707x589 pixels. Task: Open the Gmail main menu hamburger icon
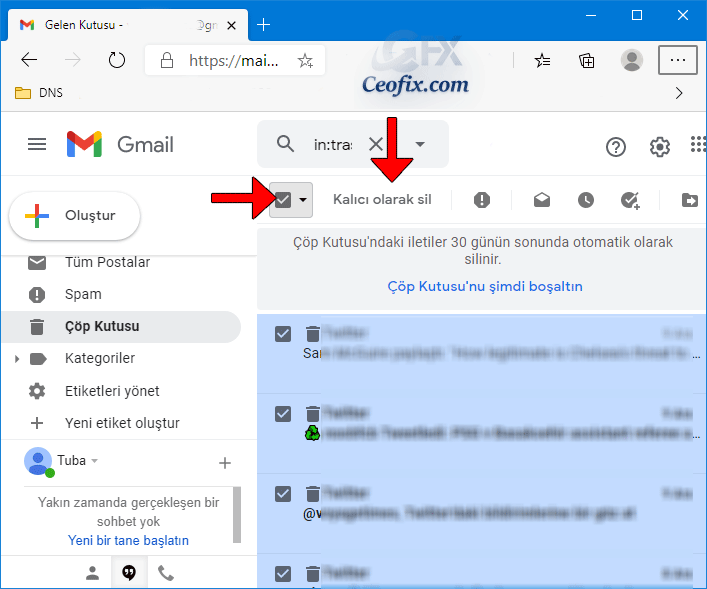tap(37, 144)
